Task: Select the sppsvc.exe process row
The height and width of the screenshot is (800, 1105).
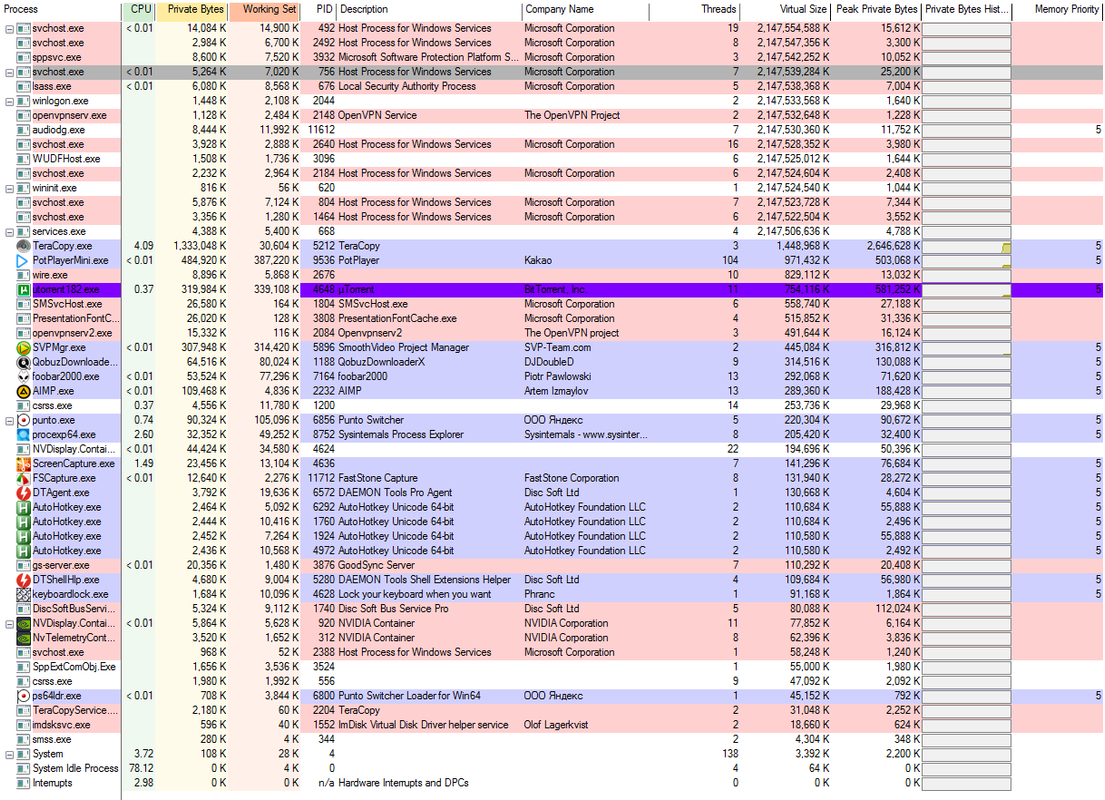Action: (x=552, y=58)
